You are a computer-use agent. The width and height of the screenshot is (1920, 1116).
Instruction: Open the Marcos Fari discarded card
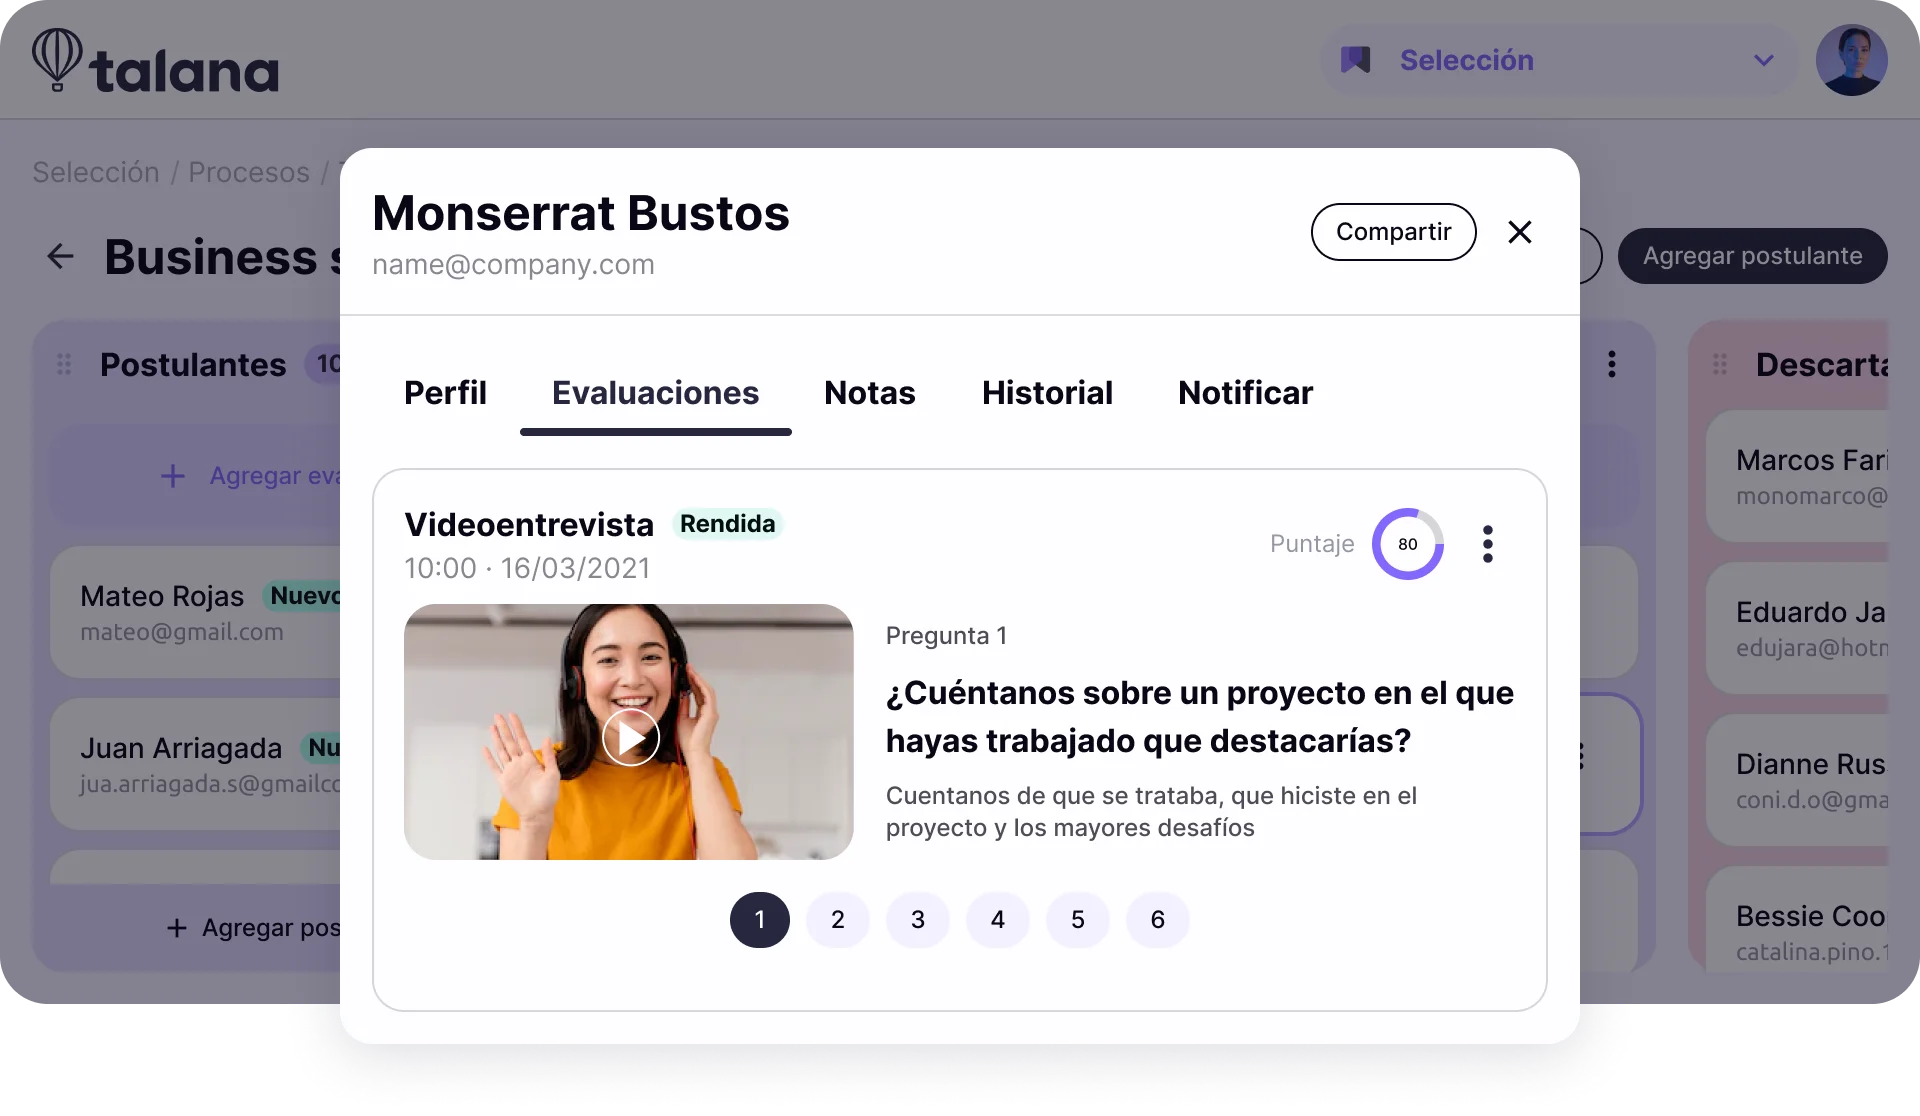tap(1797, 476)
